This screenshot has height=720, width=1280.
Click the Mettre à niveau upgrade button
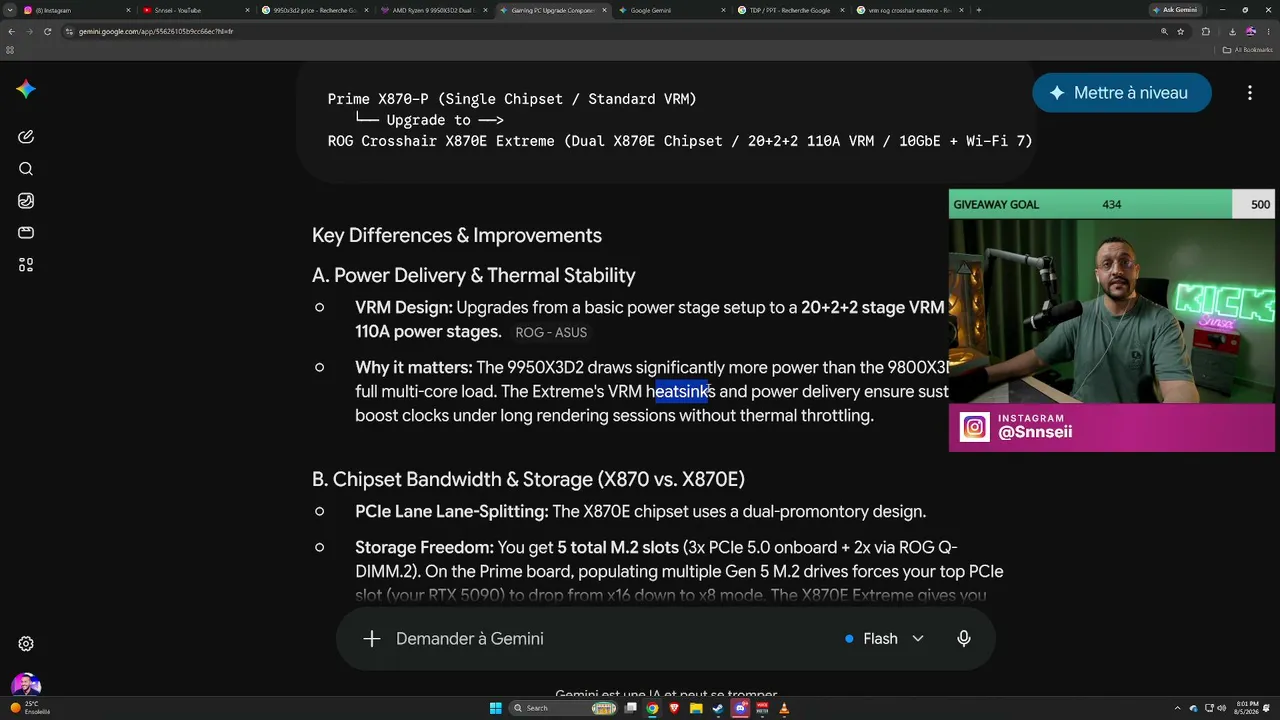point(1122,93)
